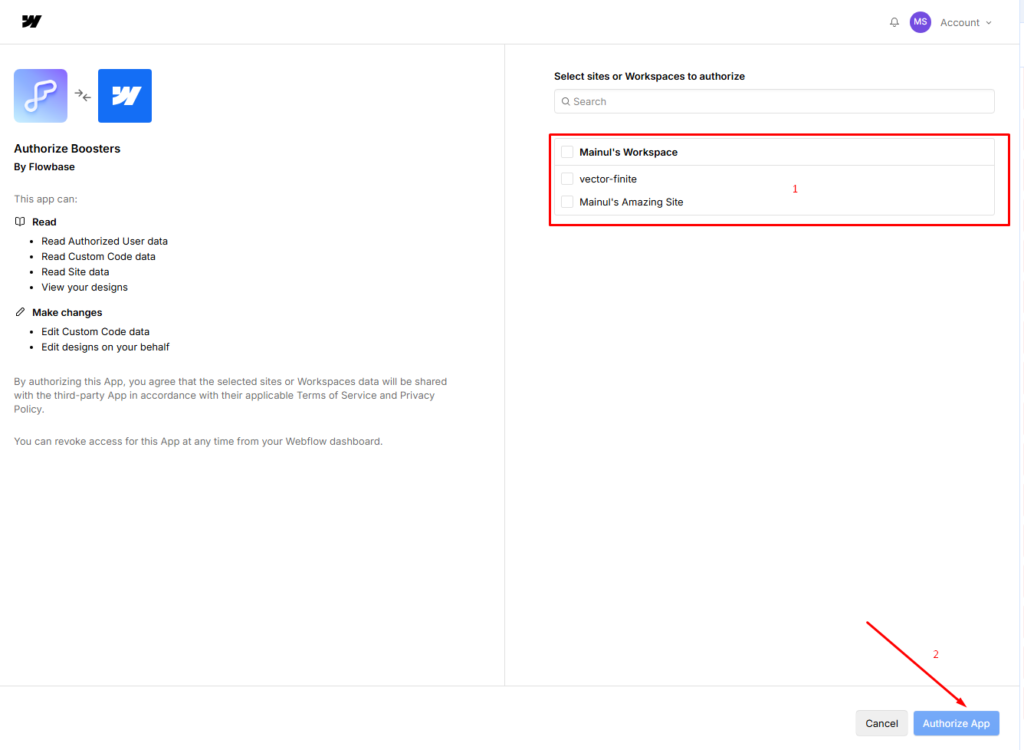The height and width of the screenshot is (750, 1024).
Task: Click the Authorize App button
Action: pyautogui.click(x=956, y=723)
